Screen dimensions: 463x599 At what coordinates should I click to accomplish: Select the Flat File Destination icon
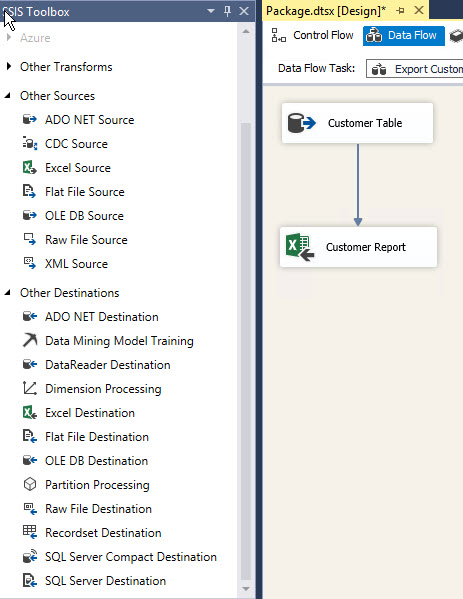point(29,437)
